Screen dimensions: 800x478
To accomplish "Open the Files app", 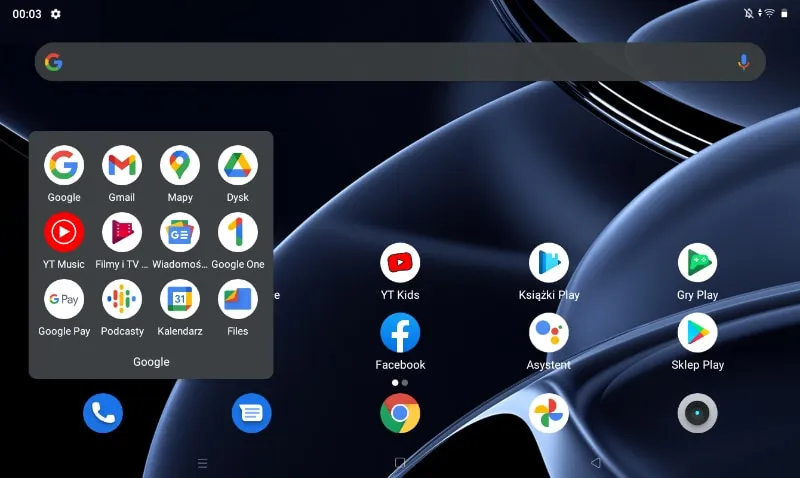I will [238, 299].
